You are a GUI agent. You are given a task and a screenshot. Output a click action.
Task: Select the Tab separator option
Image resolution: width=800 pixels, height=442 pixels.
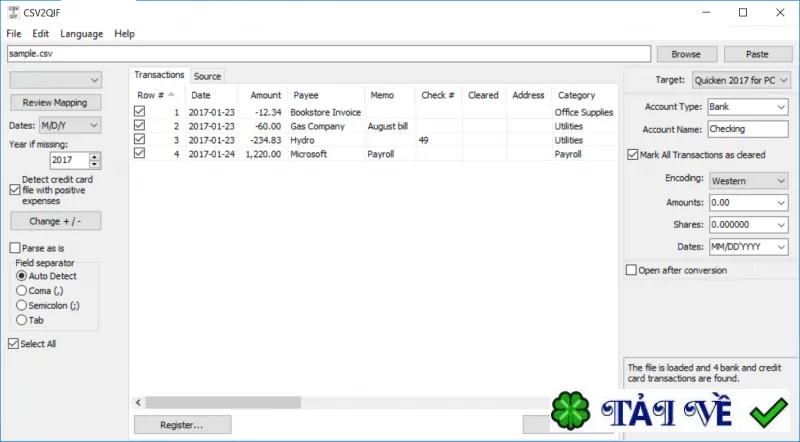[21, 320]
